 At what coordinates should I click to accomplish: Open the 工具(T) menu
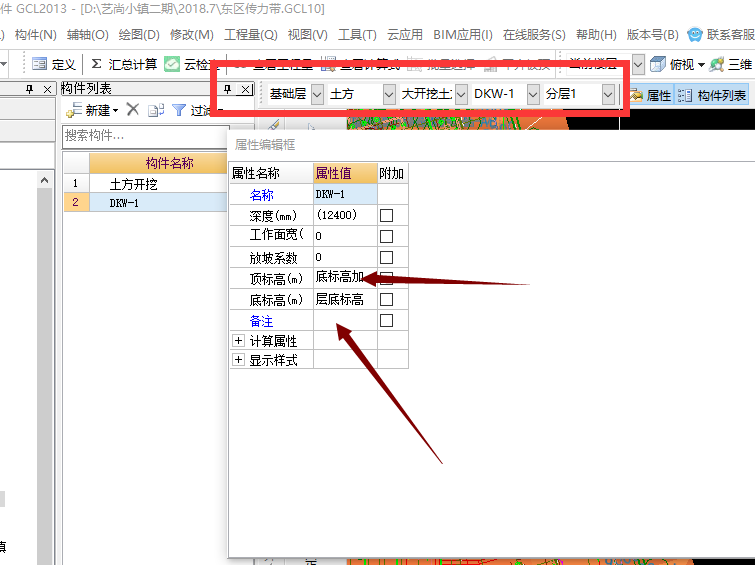pos(357,35)
